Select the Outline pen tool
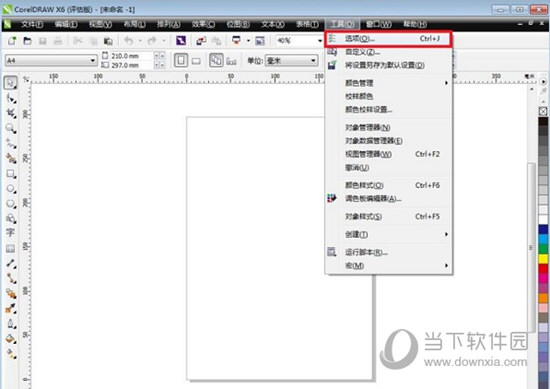The width and height of the screenshot is (550, 389). click(x=11, y=323)
